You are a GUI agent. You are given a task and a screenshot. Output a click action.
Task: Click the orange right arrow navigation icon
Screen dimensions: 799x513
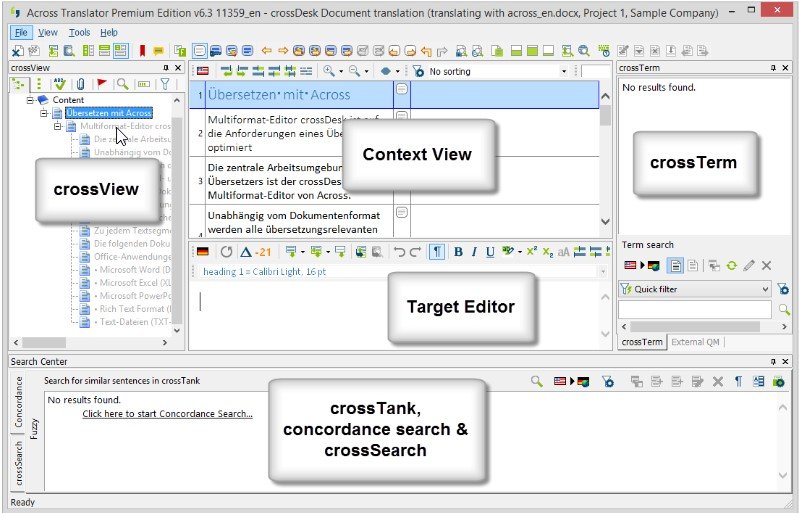pos(283,50)
